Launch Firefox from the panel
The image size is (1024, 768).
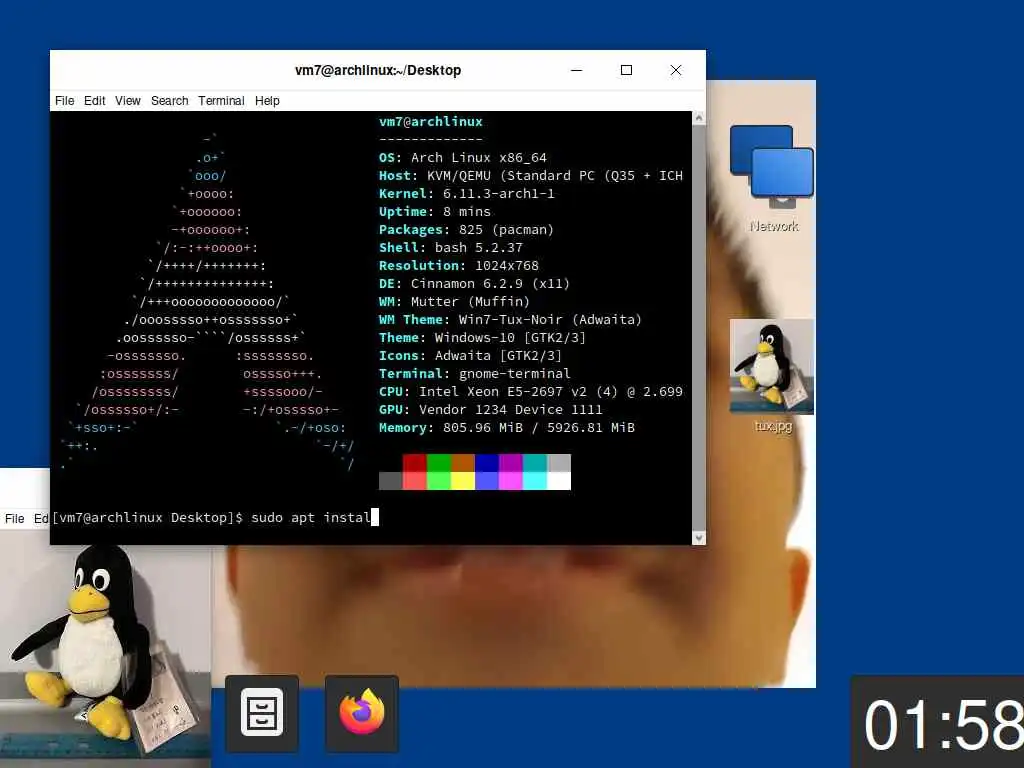362,713
